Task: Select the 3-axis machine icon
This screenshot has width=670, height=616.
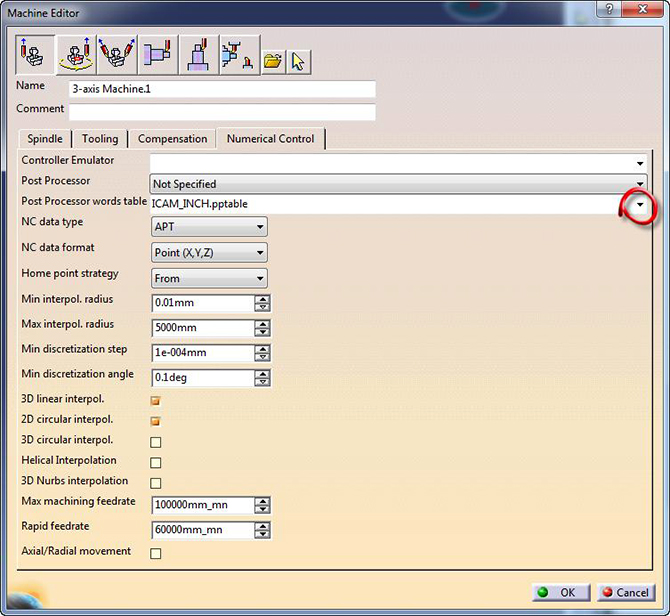Action: 36,55
